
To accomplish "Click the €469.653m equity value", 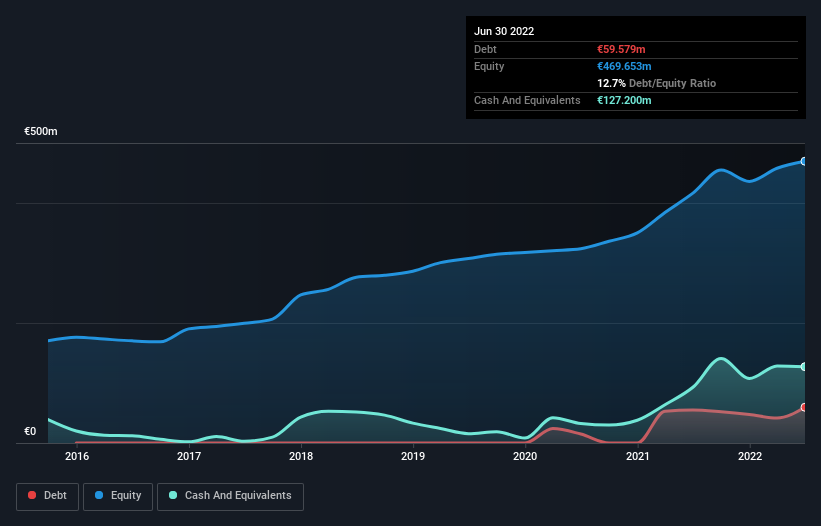I will 624,66.
